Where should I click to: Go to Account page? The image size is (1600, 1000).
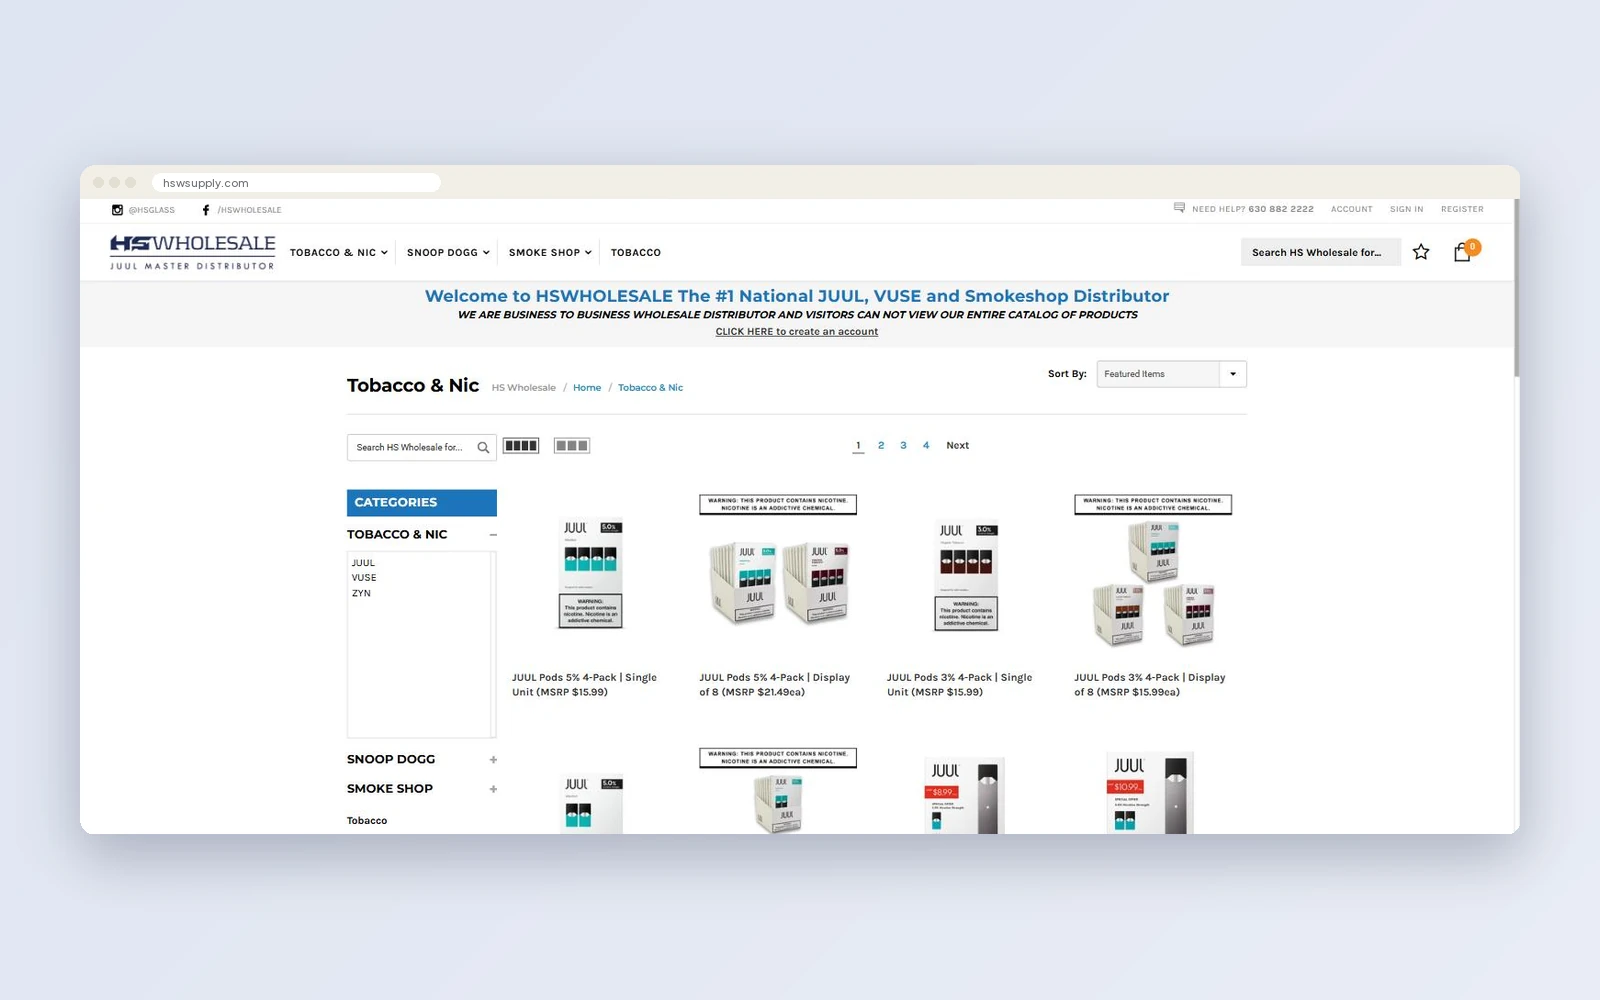(1351, 209)
